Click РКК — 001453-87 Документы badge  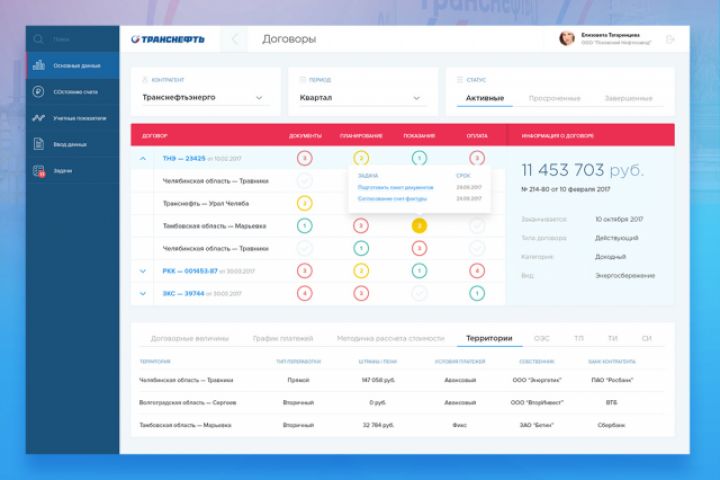(x=304, y=271)
